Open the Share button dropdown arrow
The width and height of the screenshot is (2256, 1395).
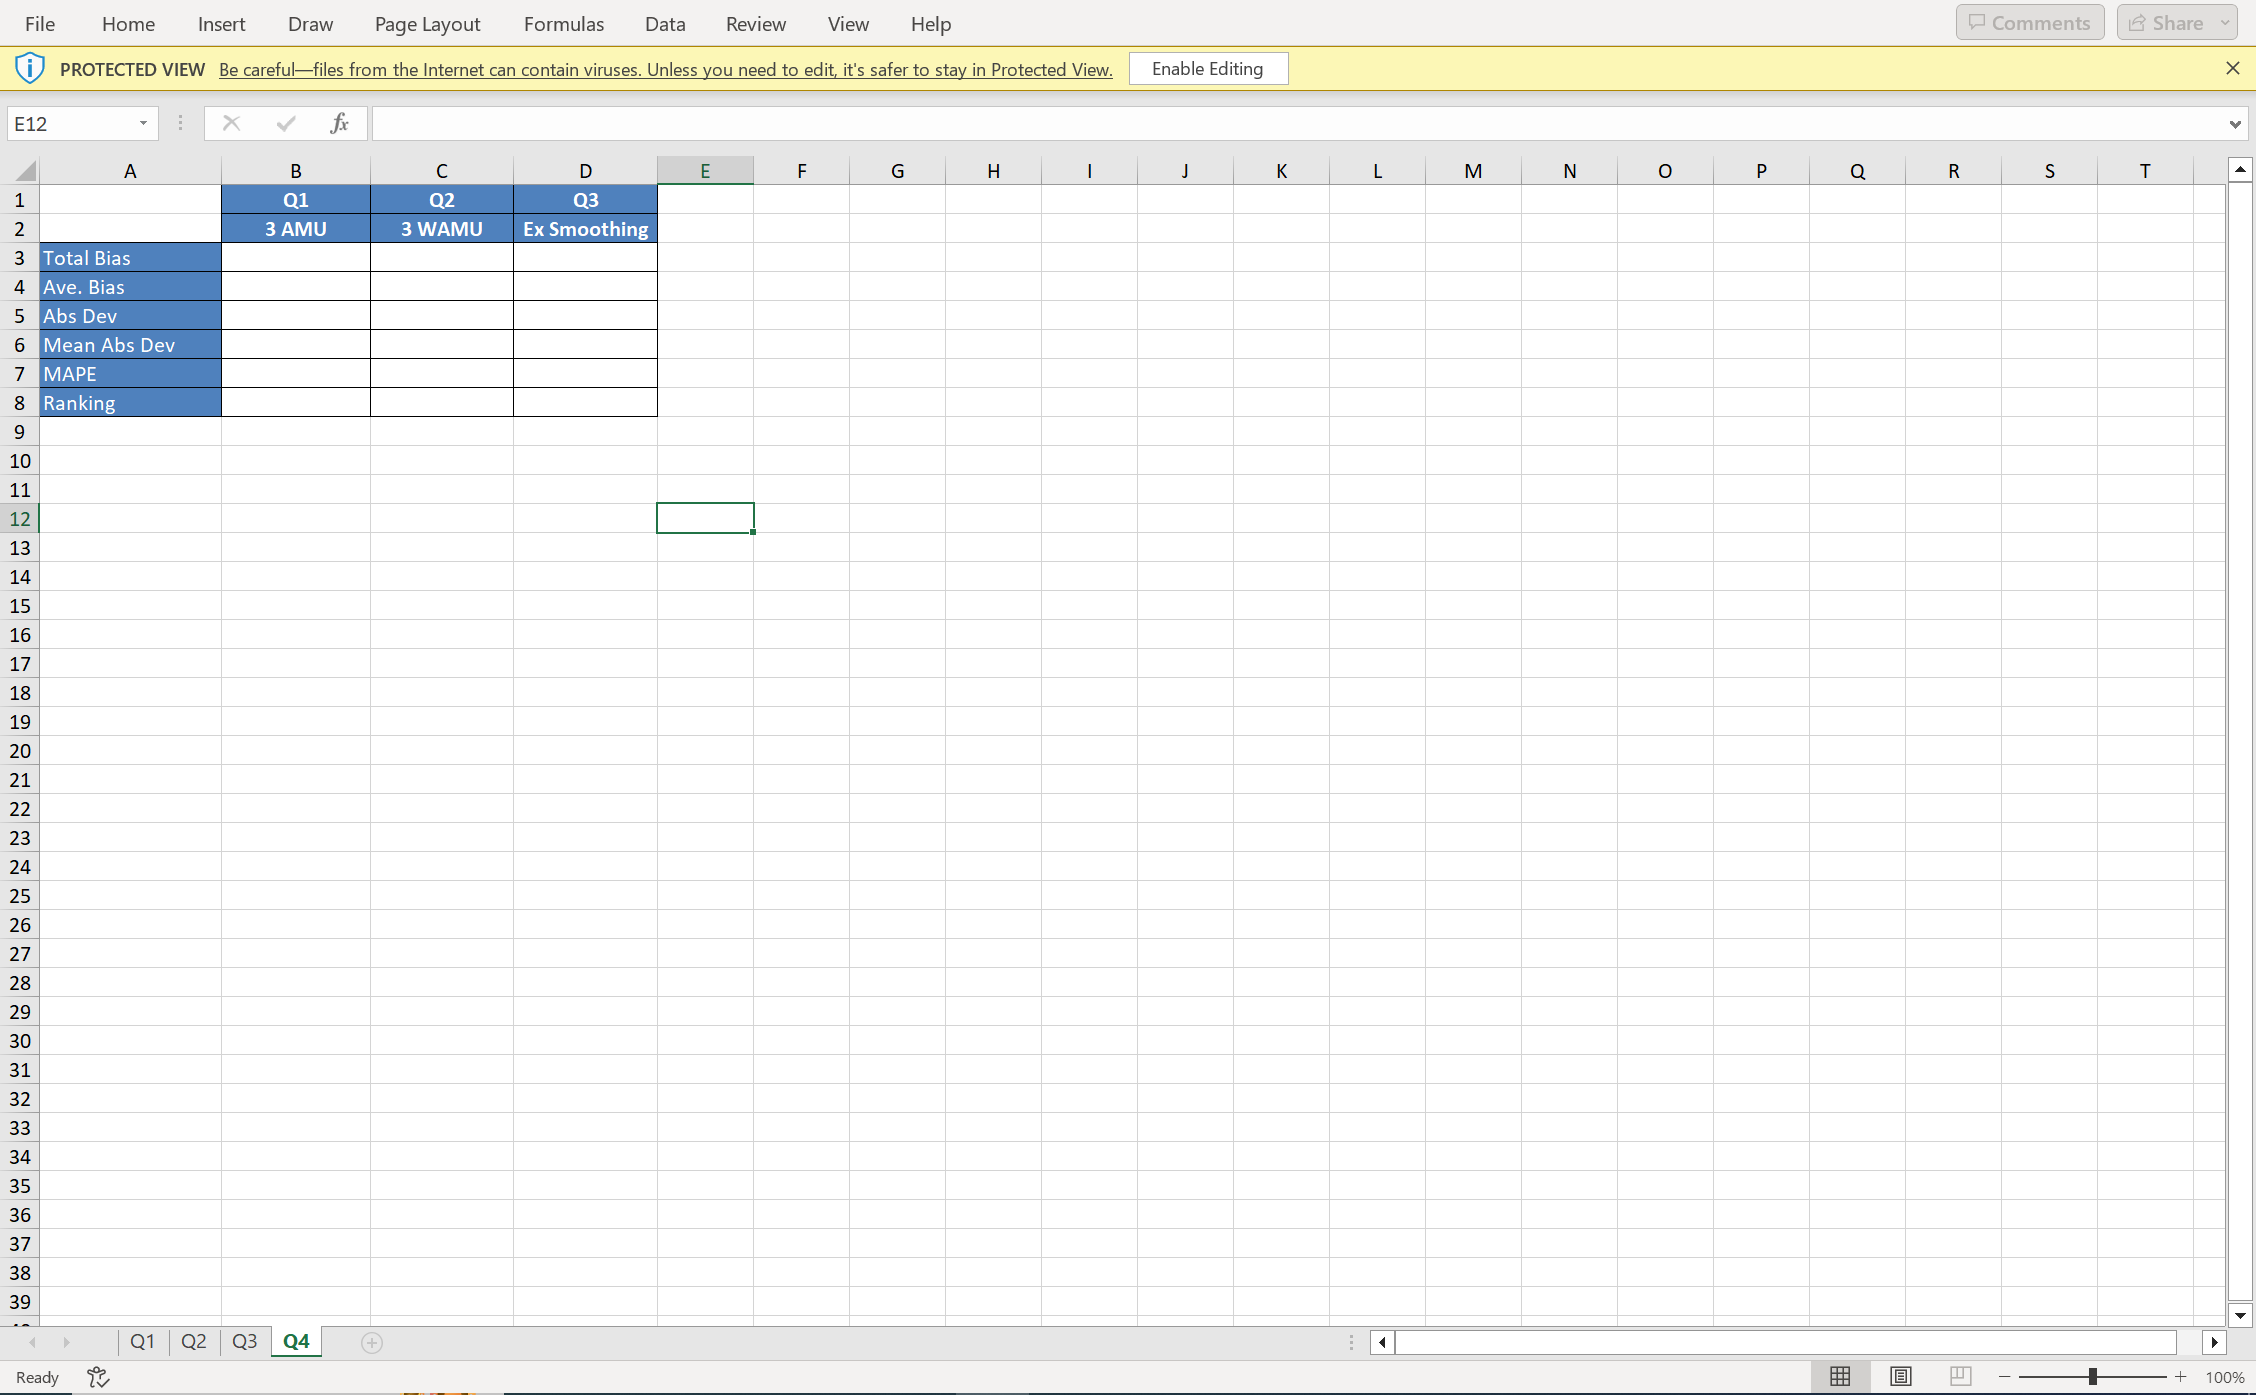[x=2225, y=23]
